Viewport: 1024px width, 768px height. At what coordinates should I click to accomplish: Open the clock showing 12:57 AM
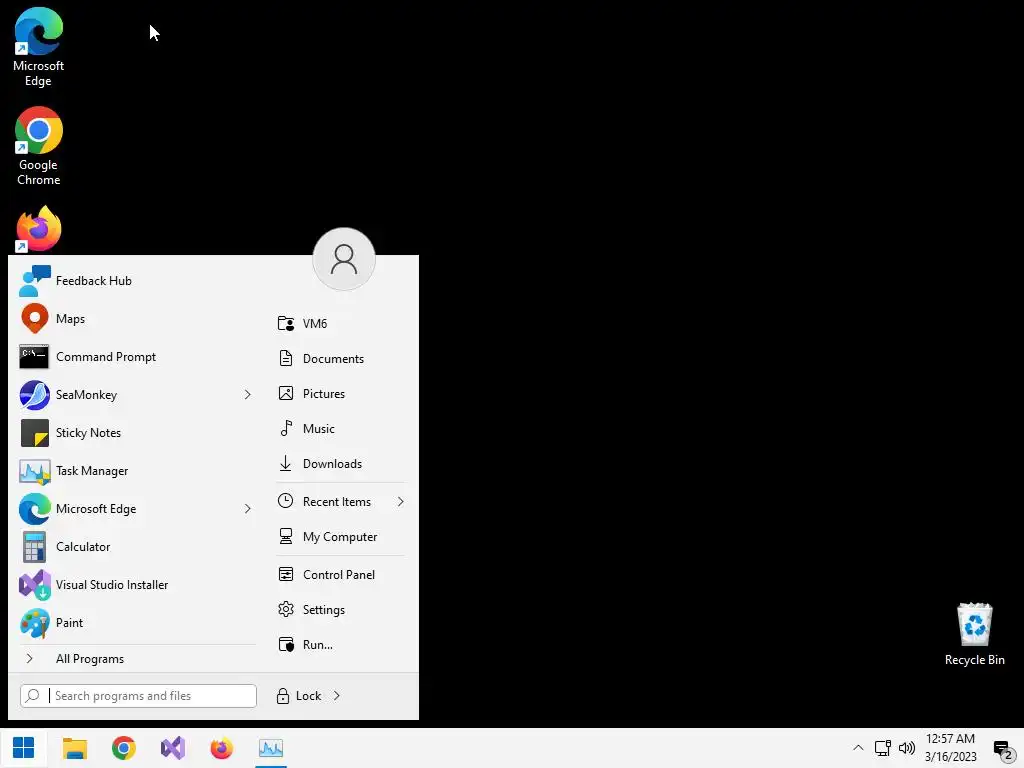(x=950, y=748)
